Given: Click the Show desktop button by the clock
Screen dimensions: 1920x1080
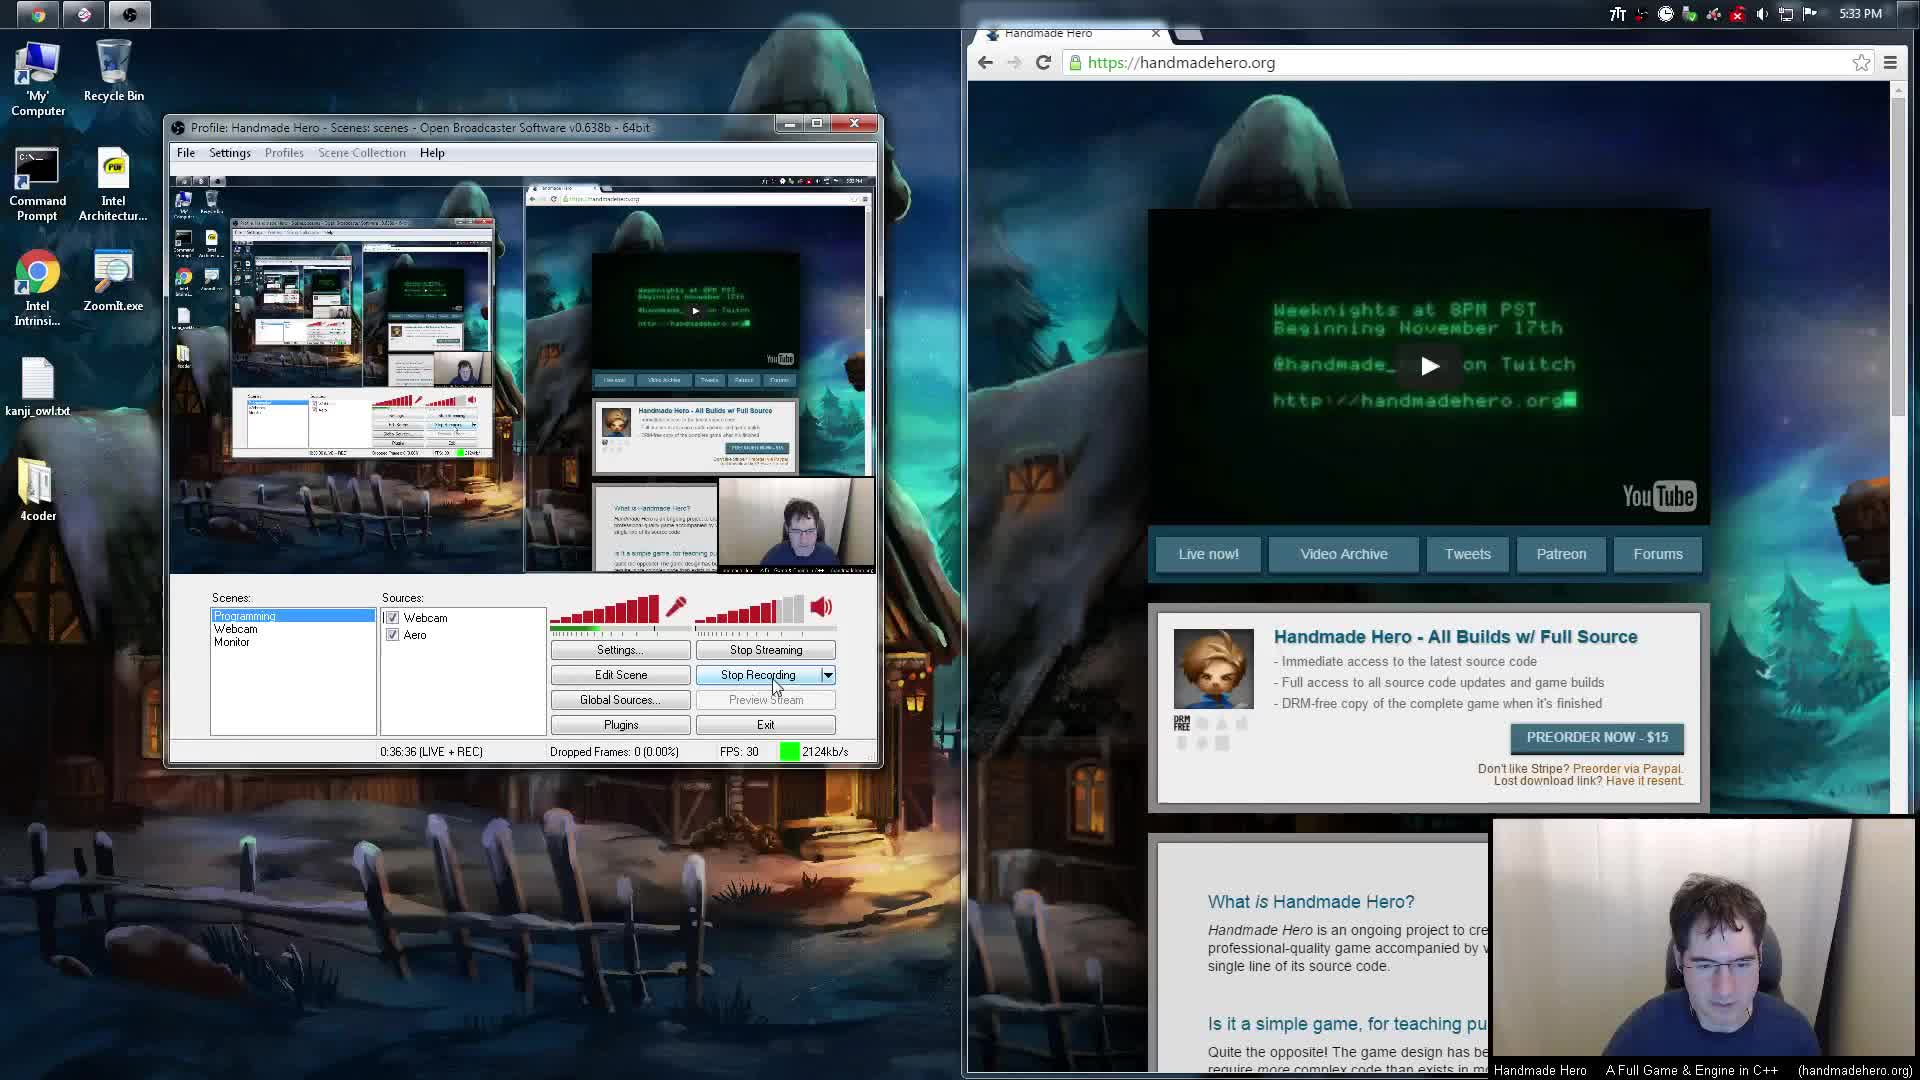Looking at the screenshot, I should tap(1910, 14).
